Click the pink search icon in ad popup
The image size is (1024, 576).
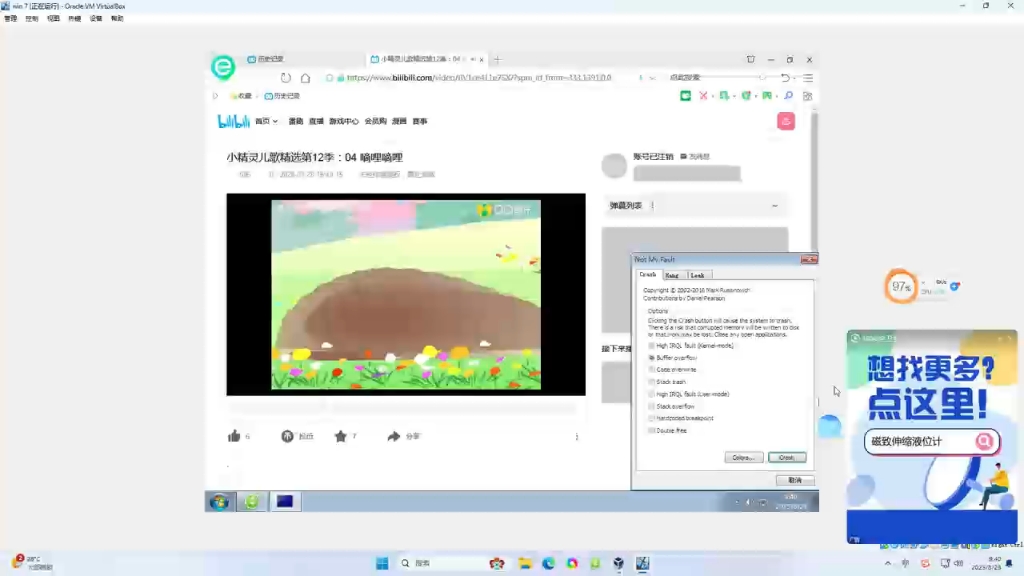(x=984, y=442)
